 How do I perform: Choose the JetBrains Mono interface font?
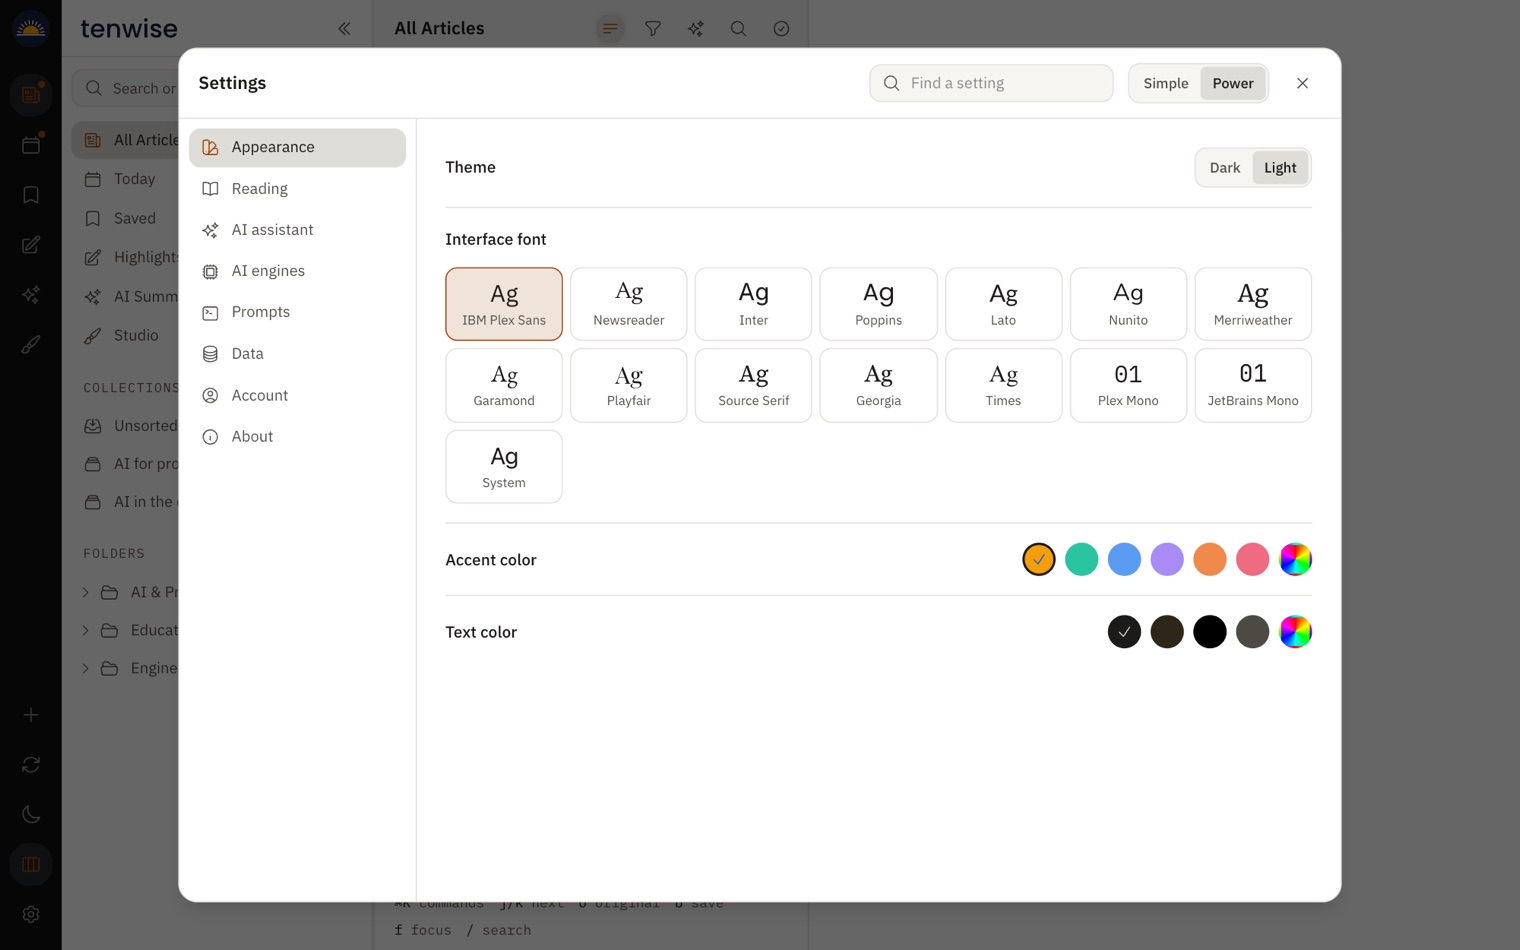(1253, 385)
